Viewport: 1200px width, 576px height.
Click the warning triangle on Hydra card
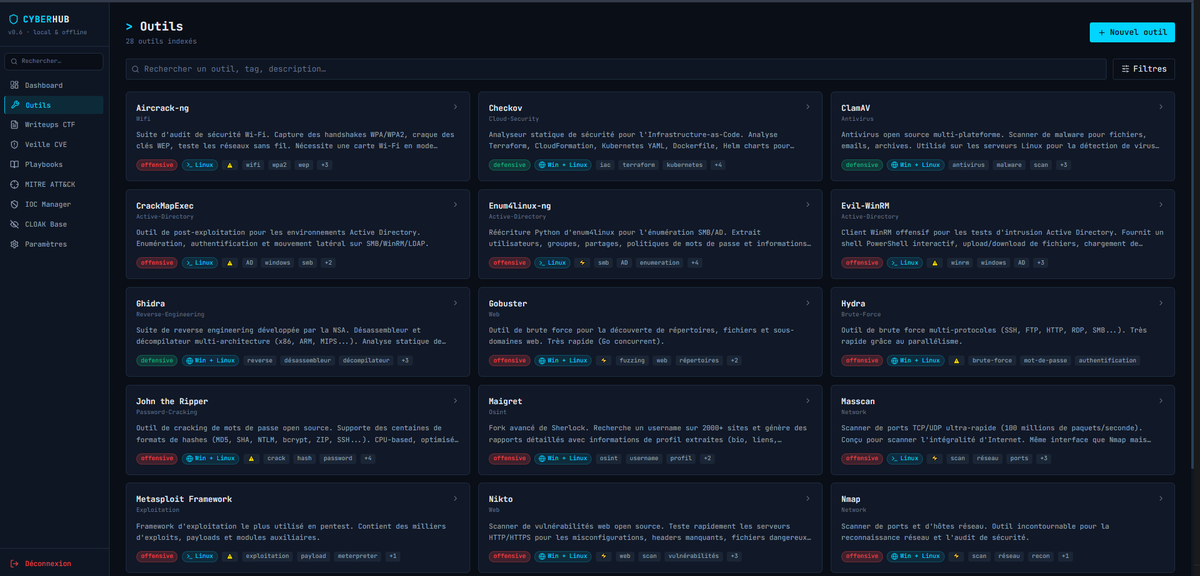[955, 360]
